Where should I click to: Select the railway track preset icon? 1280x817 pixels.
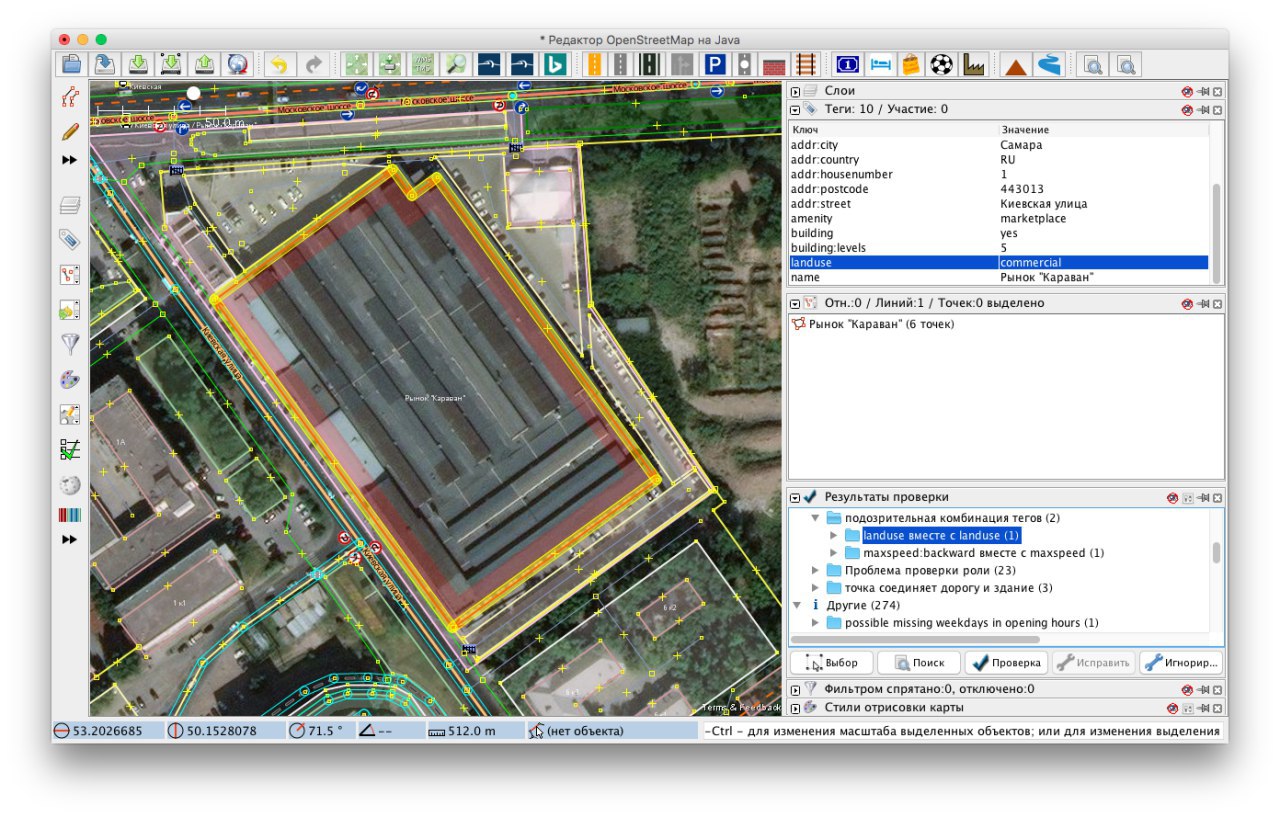pyautogui.click(x=804, y=65)
